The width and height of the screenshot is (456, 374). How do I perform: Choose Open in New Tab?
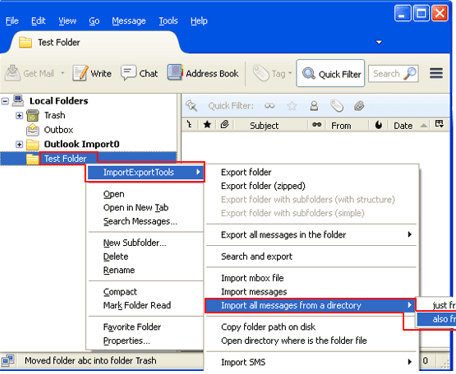coord(136,208)
